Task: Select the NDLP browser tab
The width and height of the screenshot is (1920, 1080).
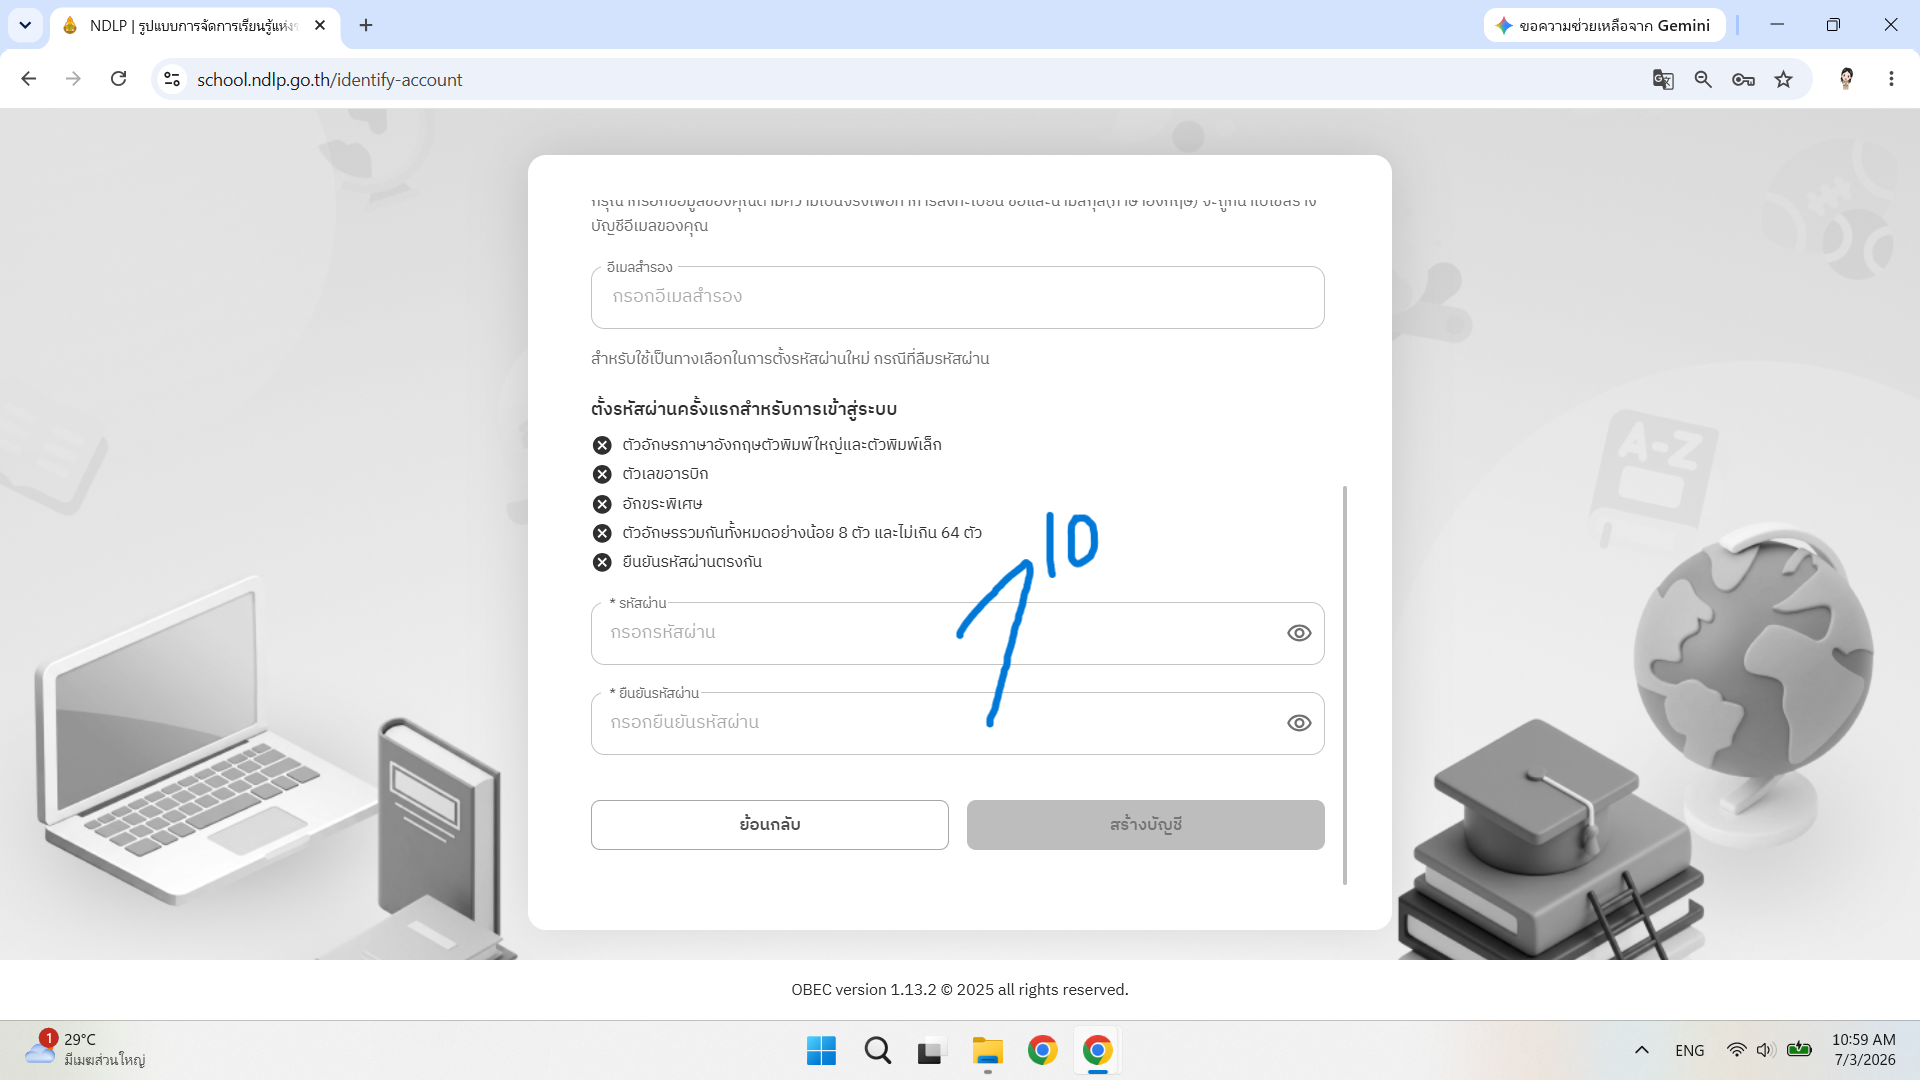Action: tap(195, 26)
